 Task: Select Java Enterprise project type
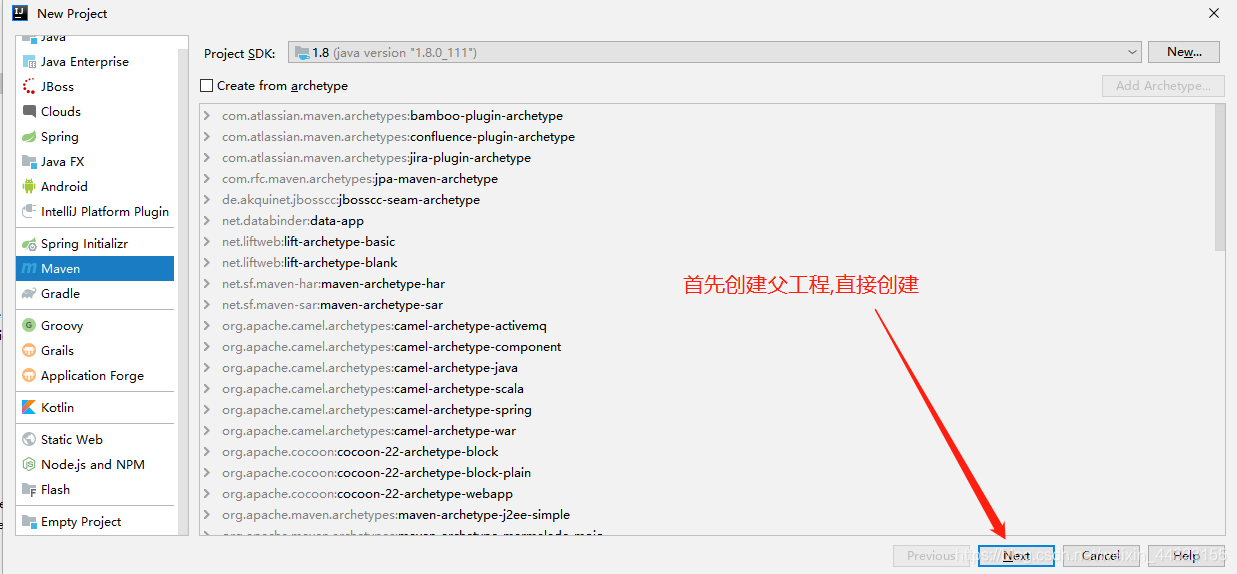(95, 62)
